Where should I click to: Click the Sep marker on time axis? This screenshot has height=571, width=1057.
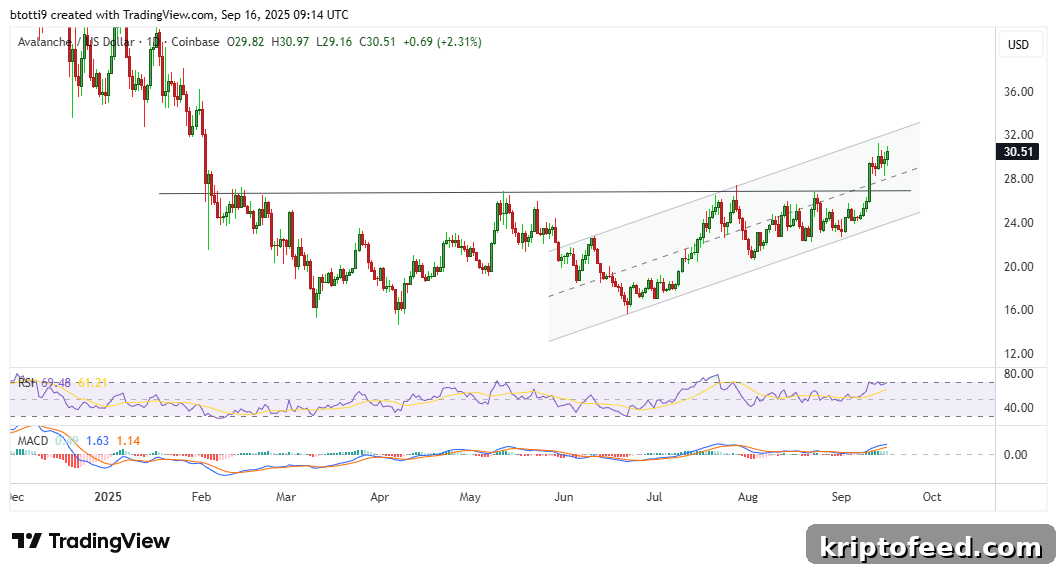(x=841, y=497)
